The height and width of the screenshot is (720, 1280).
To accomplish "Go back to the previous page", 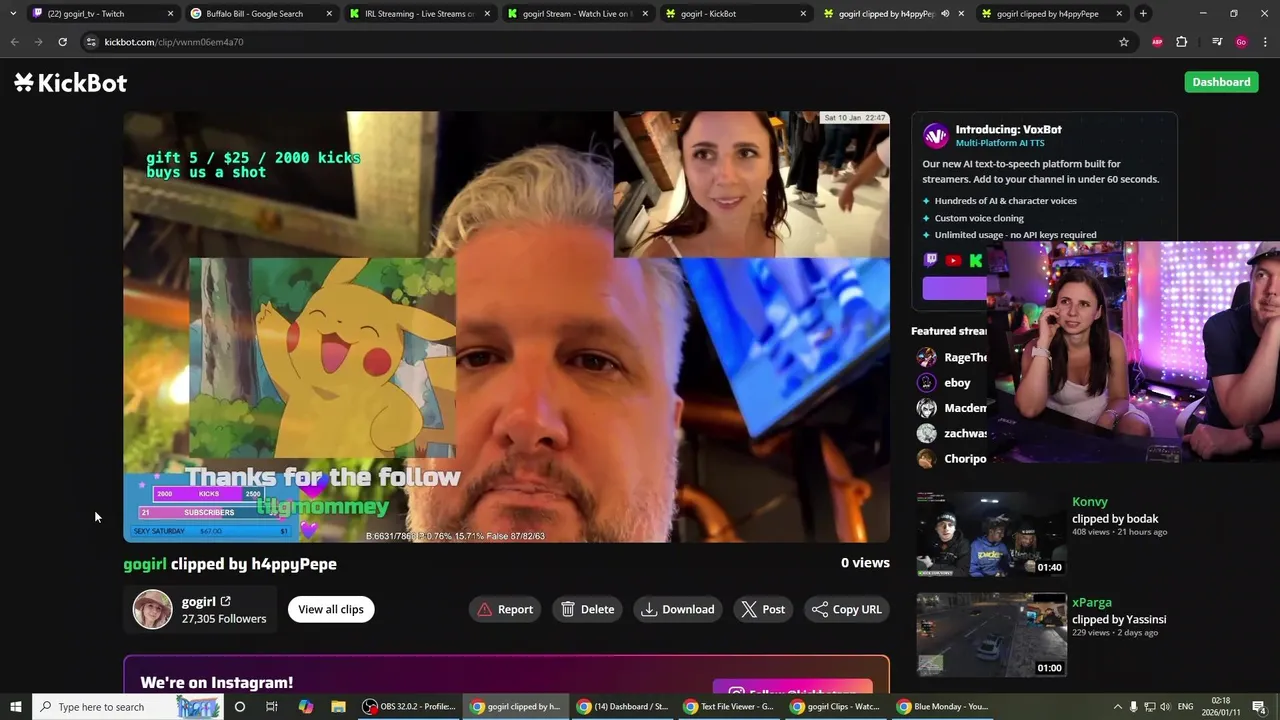I will pos(15,42).
